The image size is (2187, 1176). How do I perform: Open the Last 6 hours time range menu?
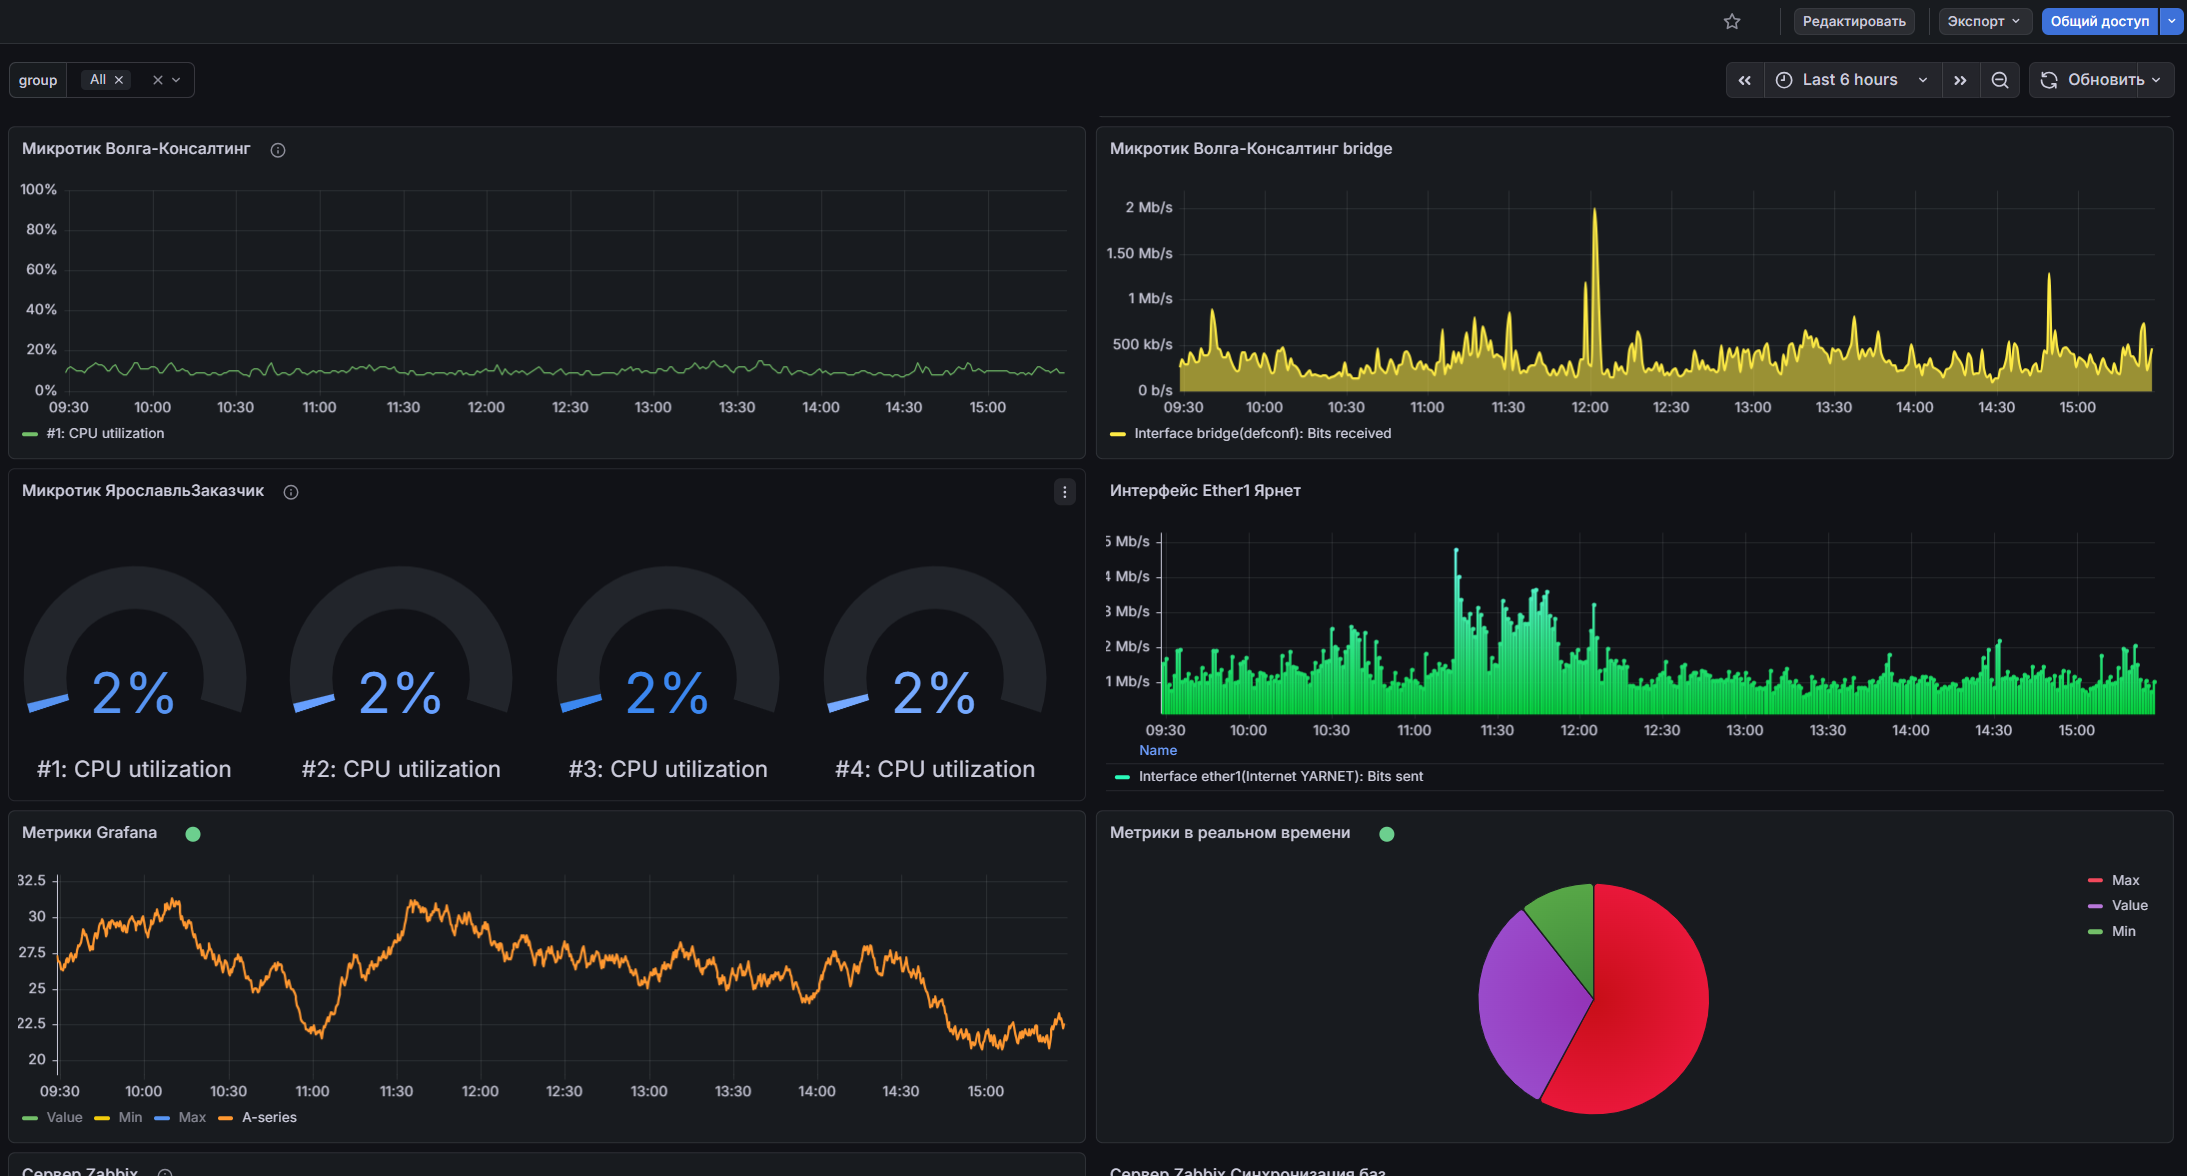point(1849,79)
